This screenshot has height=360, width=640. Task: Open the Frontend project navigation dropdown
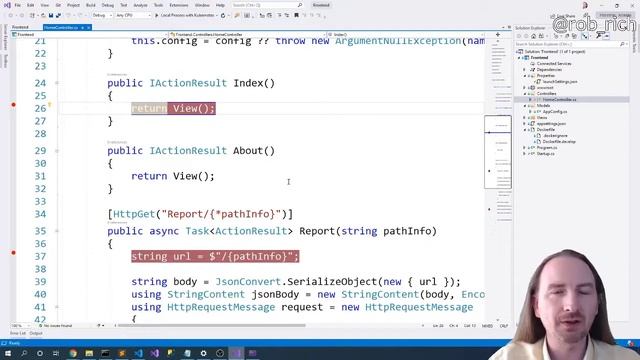pos(89,35)
